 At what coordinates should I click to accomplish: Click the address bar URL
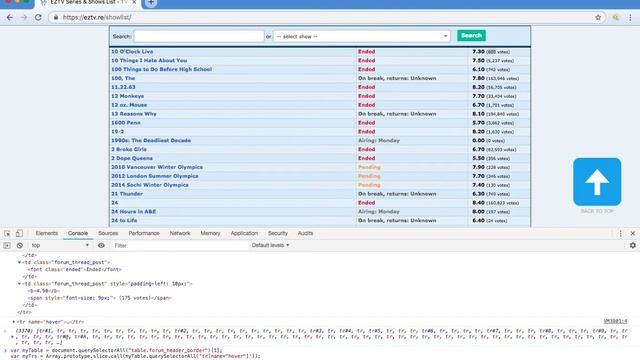tap(97, 18)
